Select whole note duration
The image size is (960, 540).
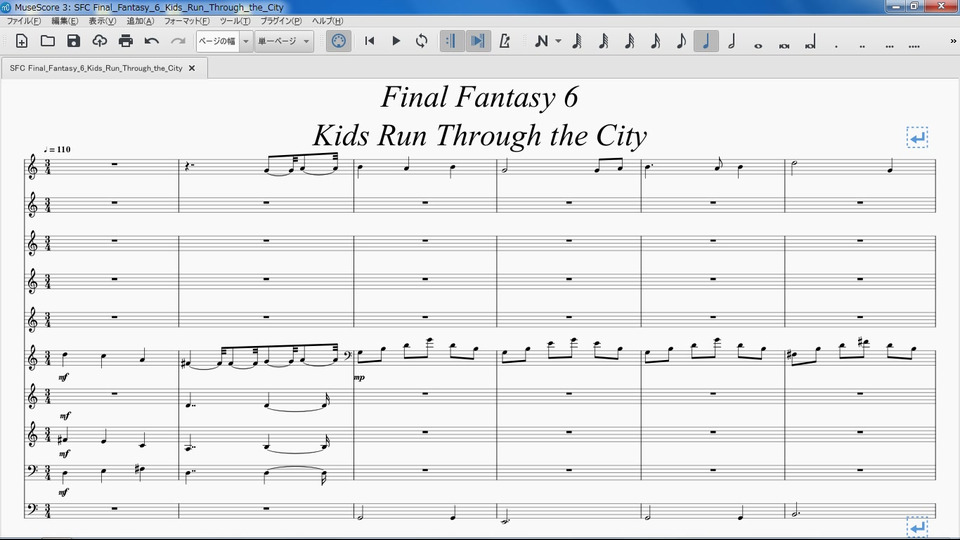758,45
